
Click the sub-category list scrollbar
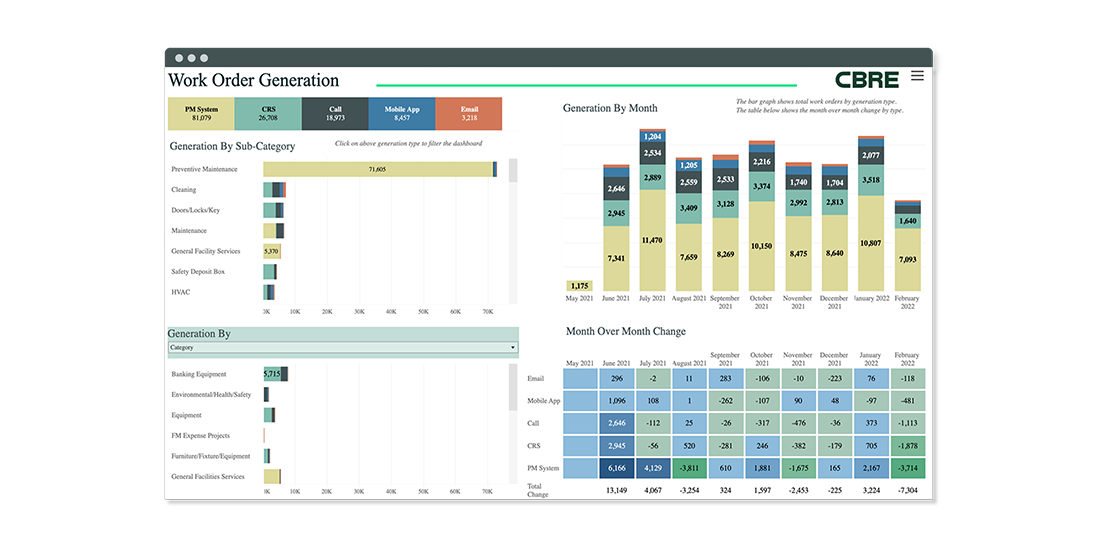click(513, 171)
